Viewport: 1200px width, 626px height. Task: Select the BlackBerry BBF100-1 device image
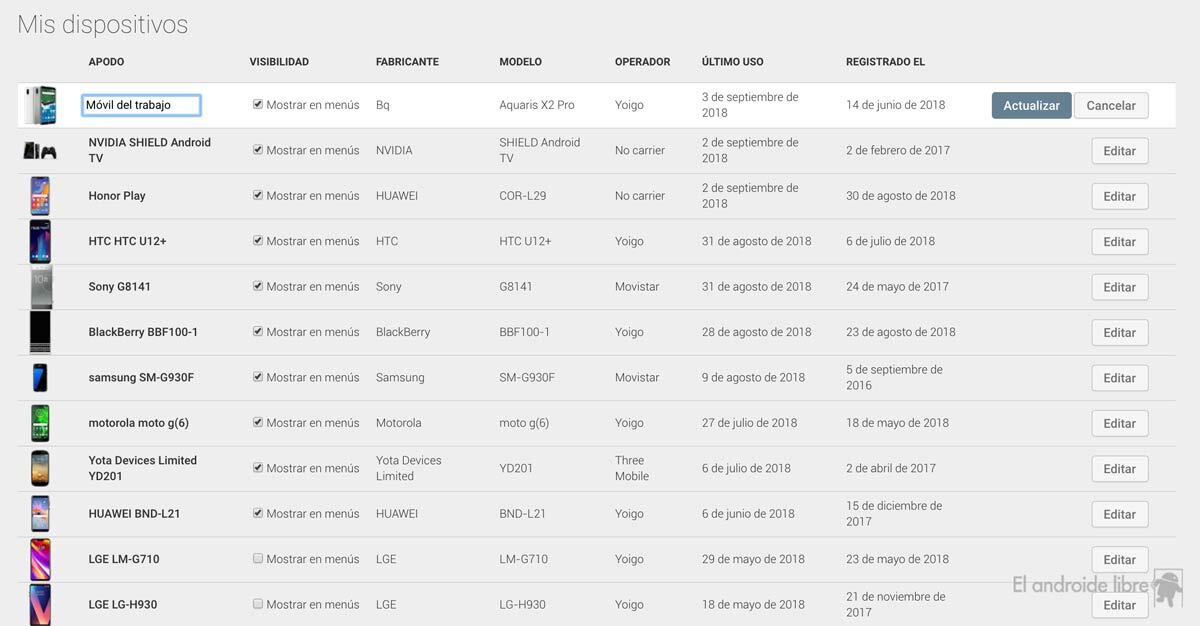[x=40, y=332]
